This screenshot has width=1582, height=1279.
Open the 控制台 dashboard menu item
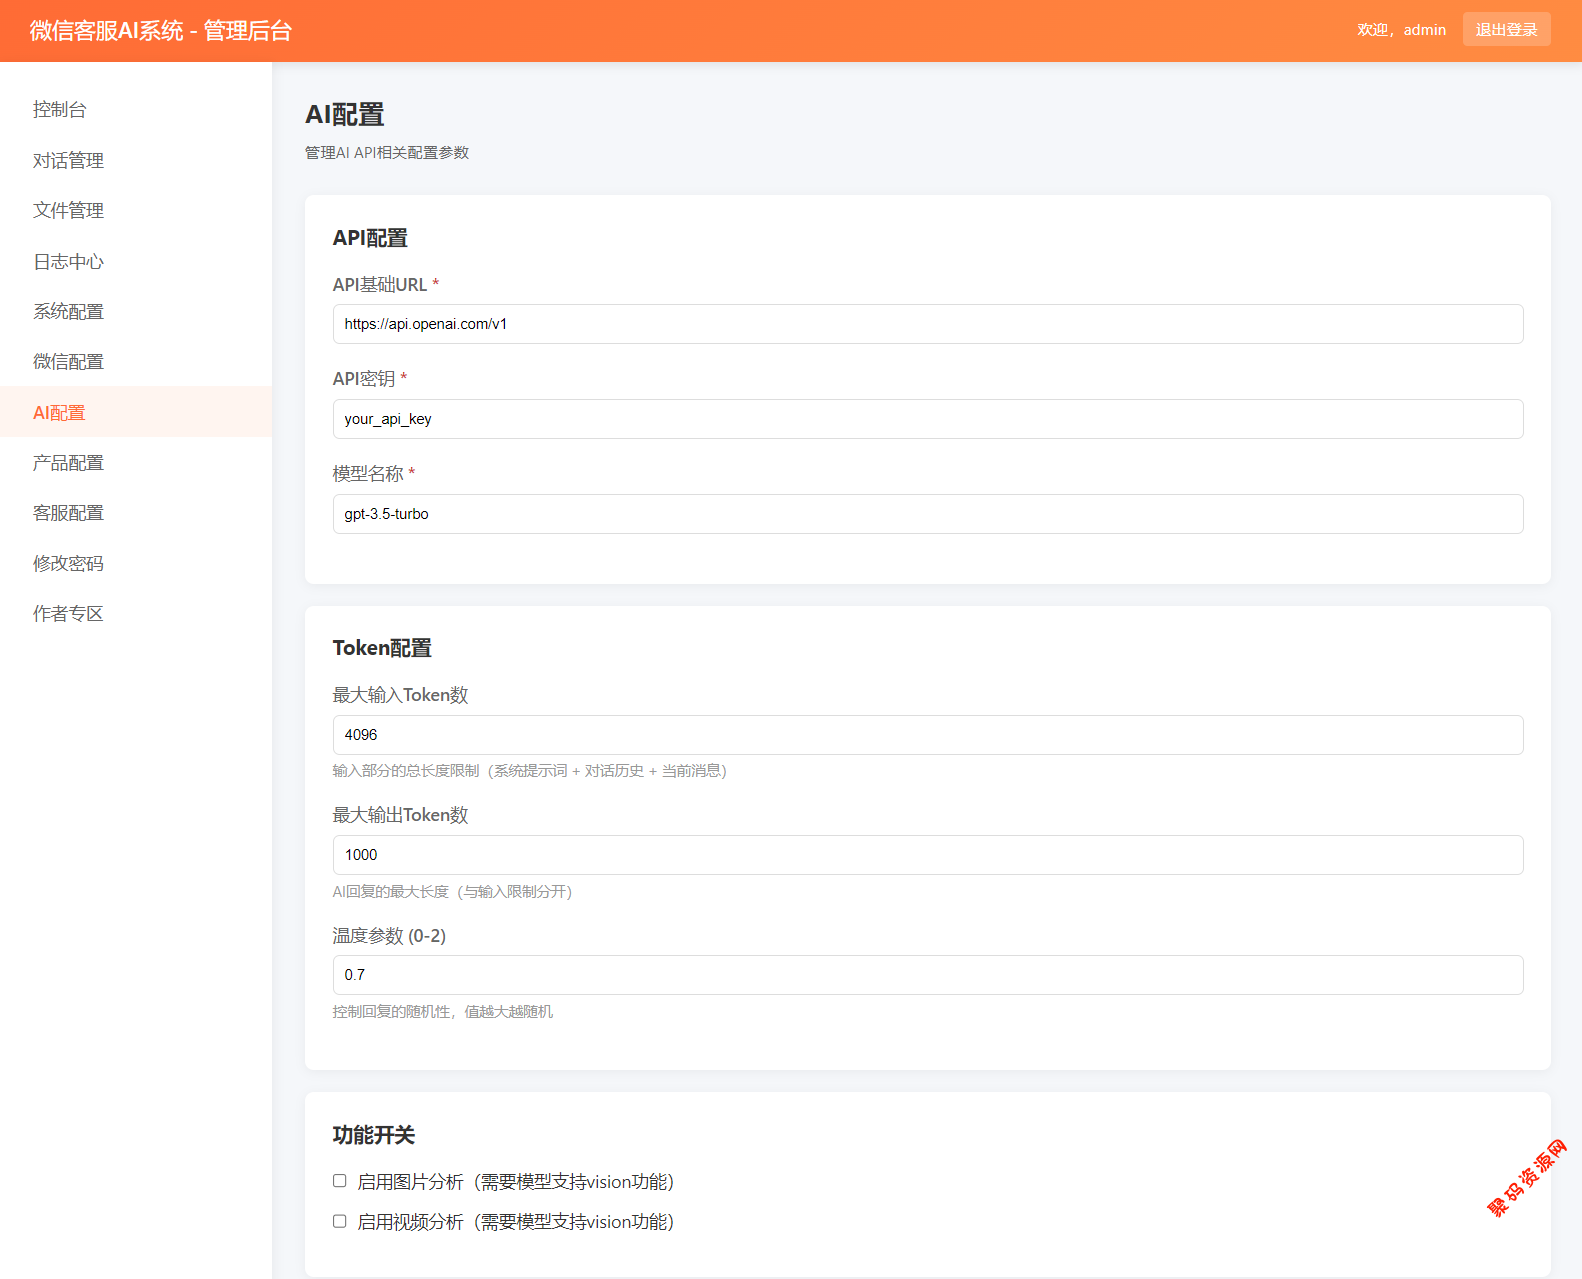[60, 110]
